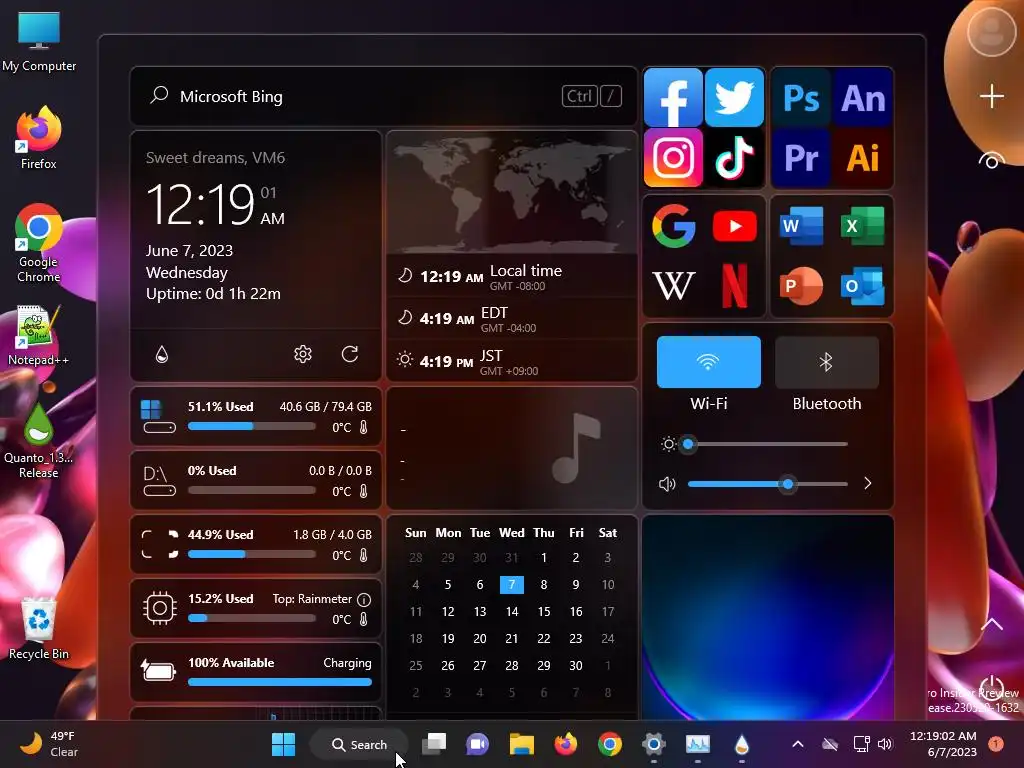Click the plus icon in right sidebar
The image size is (1024, 768).
(x=991, y=96)
